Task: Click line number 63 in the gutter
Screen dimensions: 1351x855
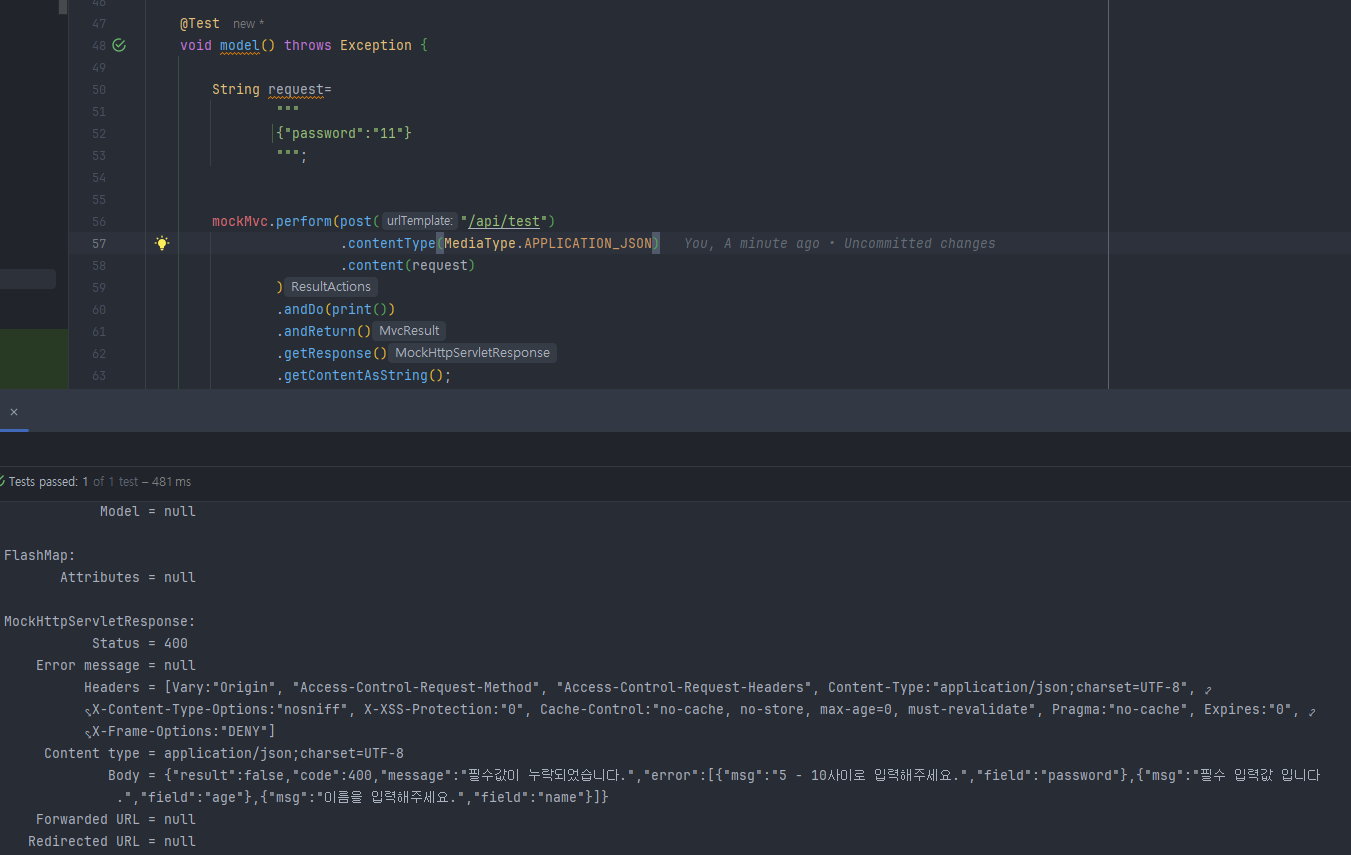Action: tap(98, 375)
